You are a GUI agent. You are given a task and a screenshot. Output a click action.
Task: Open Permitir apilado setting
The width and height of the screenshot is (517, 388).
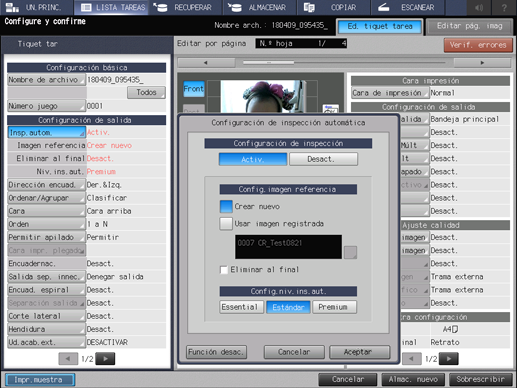click(46, 237)
